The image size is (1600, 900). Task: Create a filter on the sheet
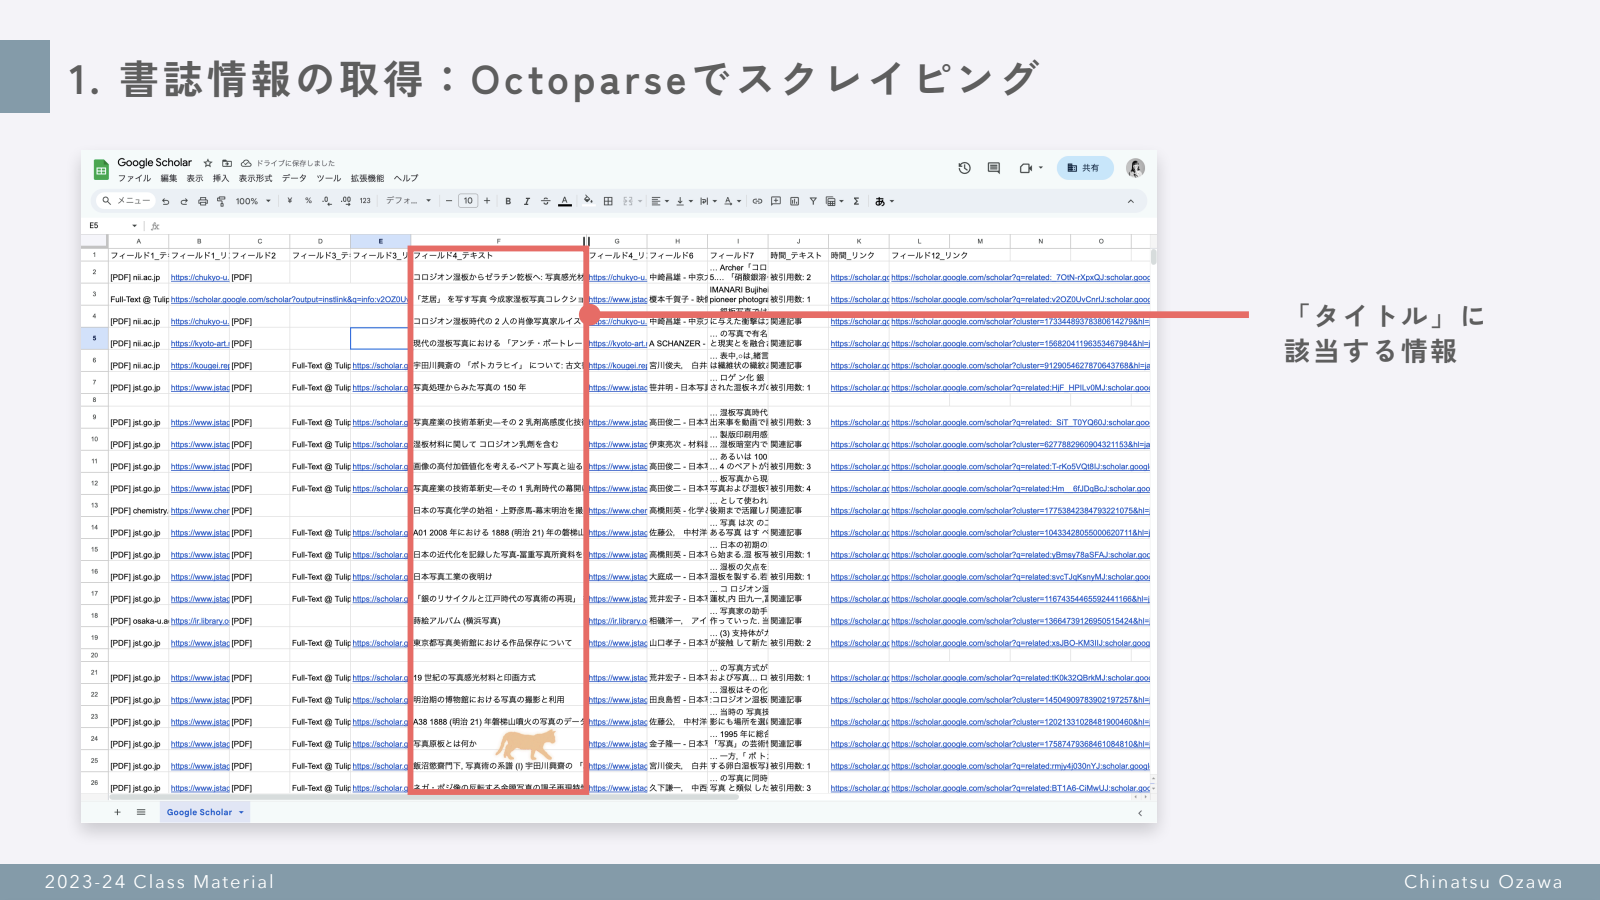tap(813, 201)
